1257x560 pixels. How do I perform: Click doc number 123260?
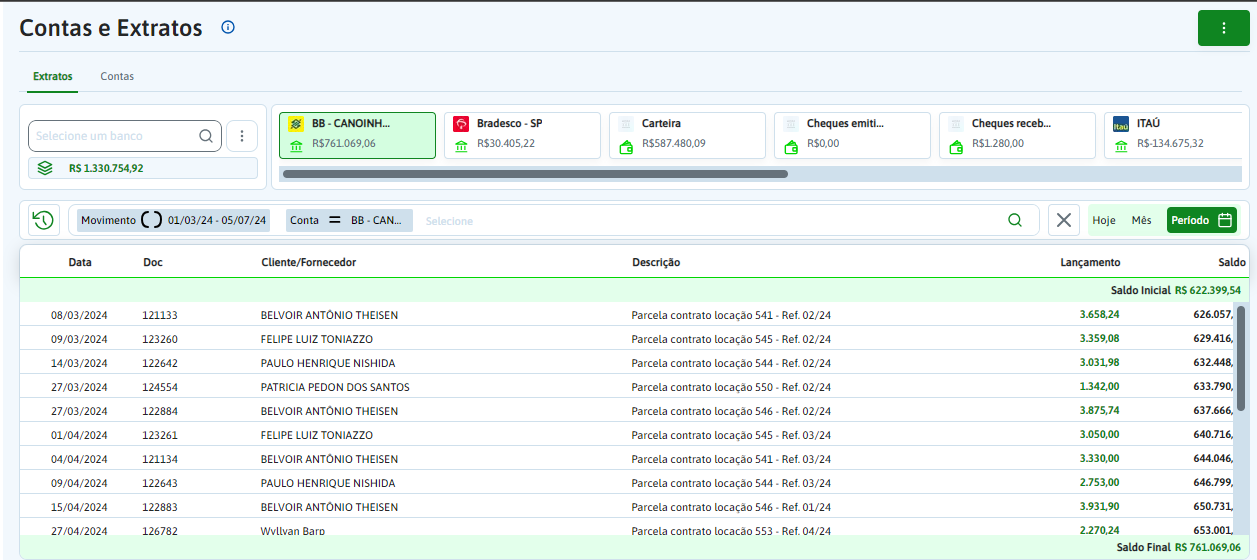160,339
